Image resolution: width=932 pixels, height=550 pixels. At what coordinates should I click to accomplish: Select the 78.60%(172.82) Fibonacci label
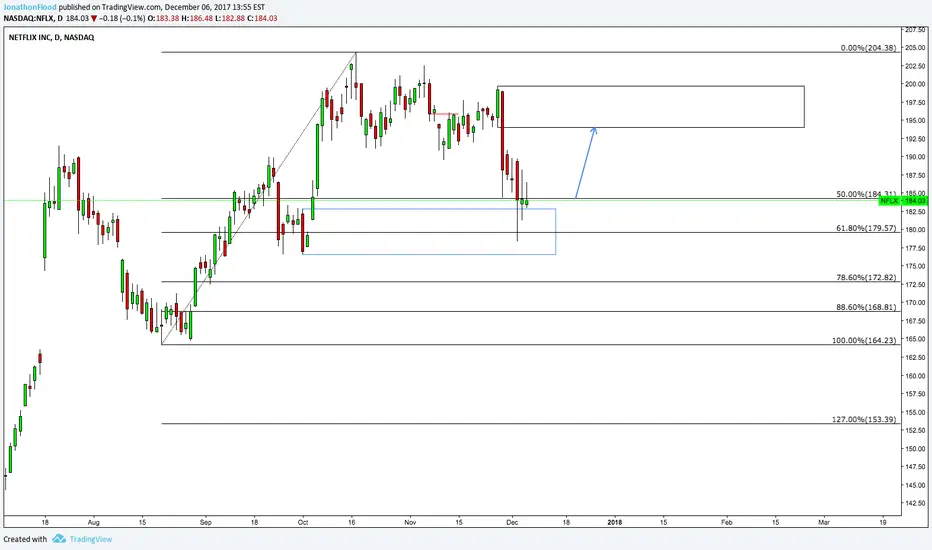(866, 277)
